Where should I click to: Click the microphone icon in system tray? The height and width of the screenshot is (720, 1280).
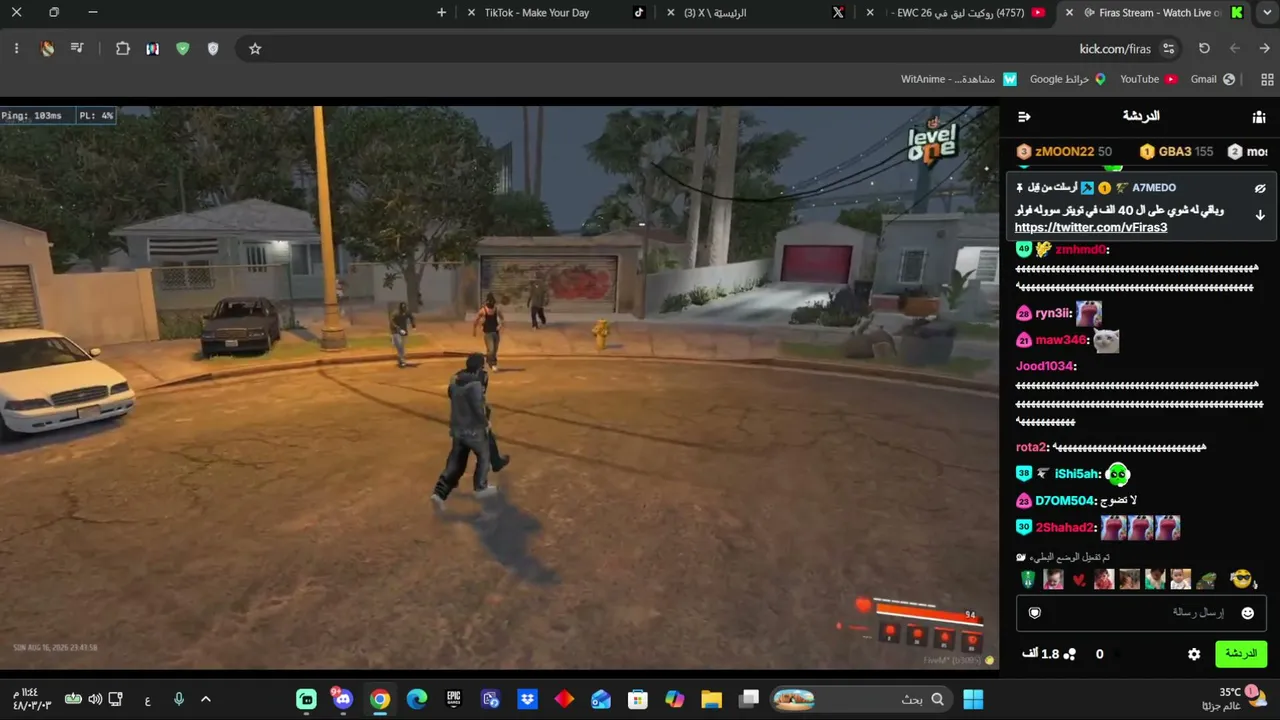179,699
